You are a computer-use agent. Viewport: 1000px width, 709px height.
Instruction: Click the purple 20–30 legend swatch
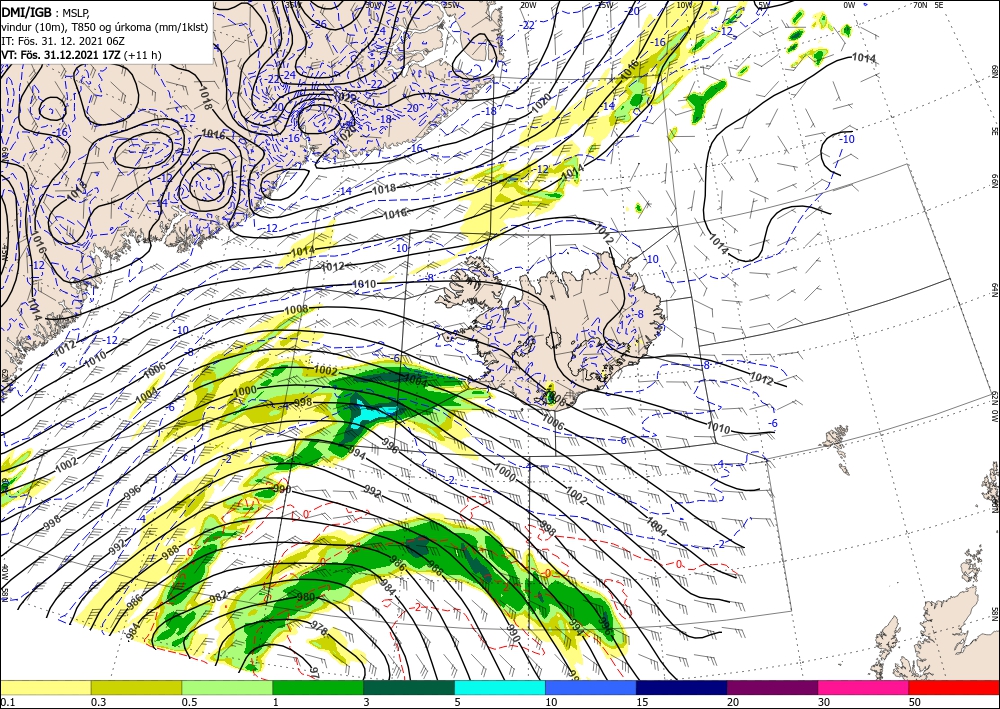coord(772,687)
